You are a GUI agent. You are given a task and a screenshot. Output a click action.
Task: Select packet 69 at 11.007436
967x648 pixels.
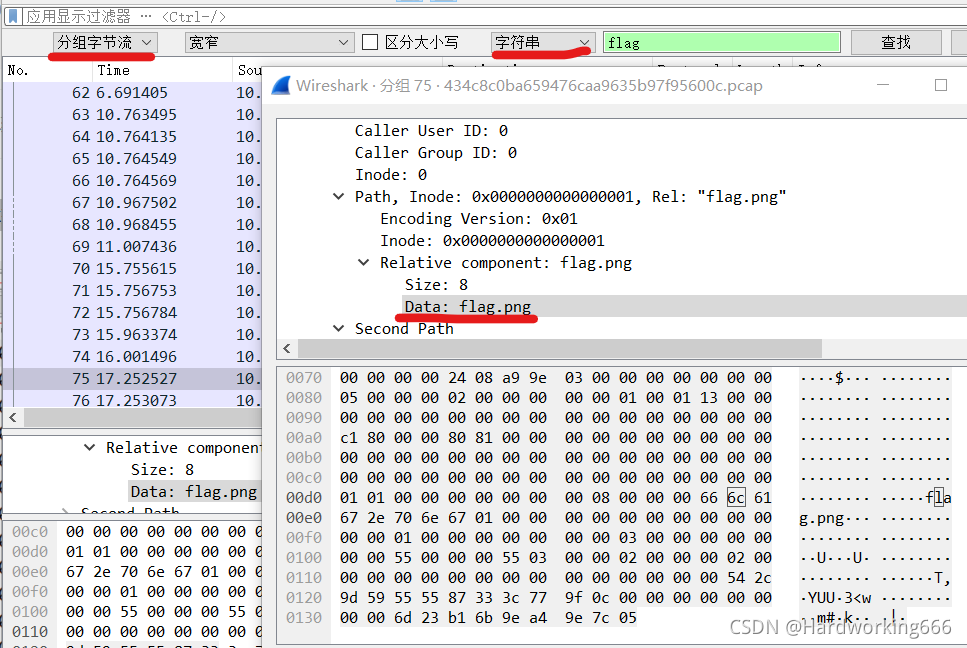132,247
